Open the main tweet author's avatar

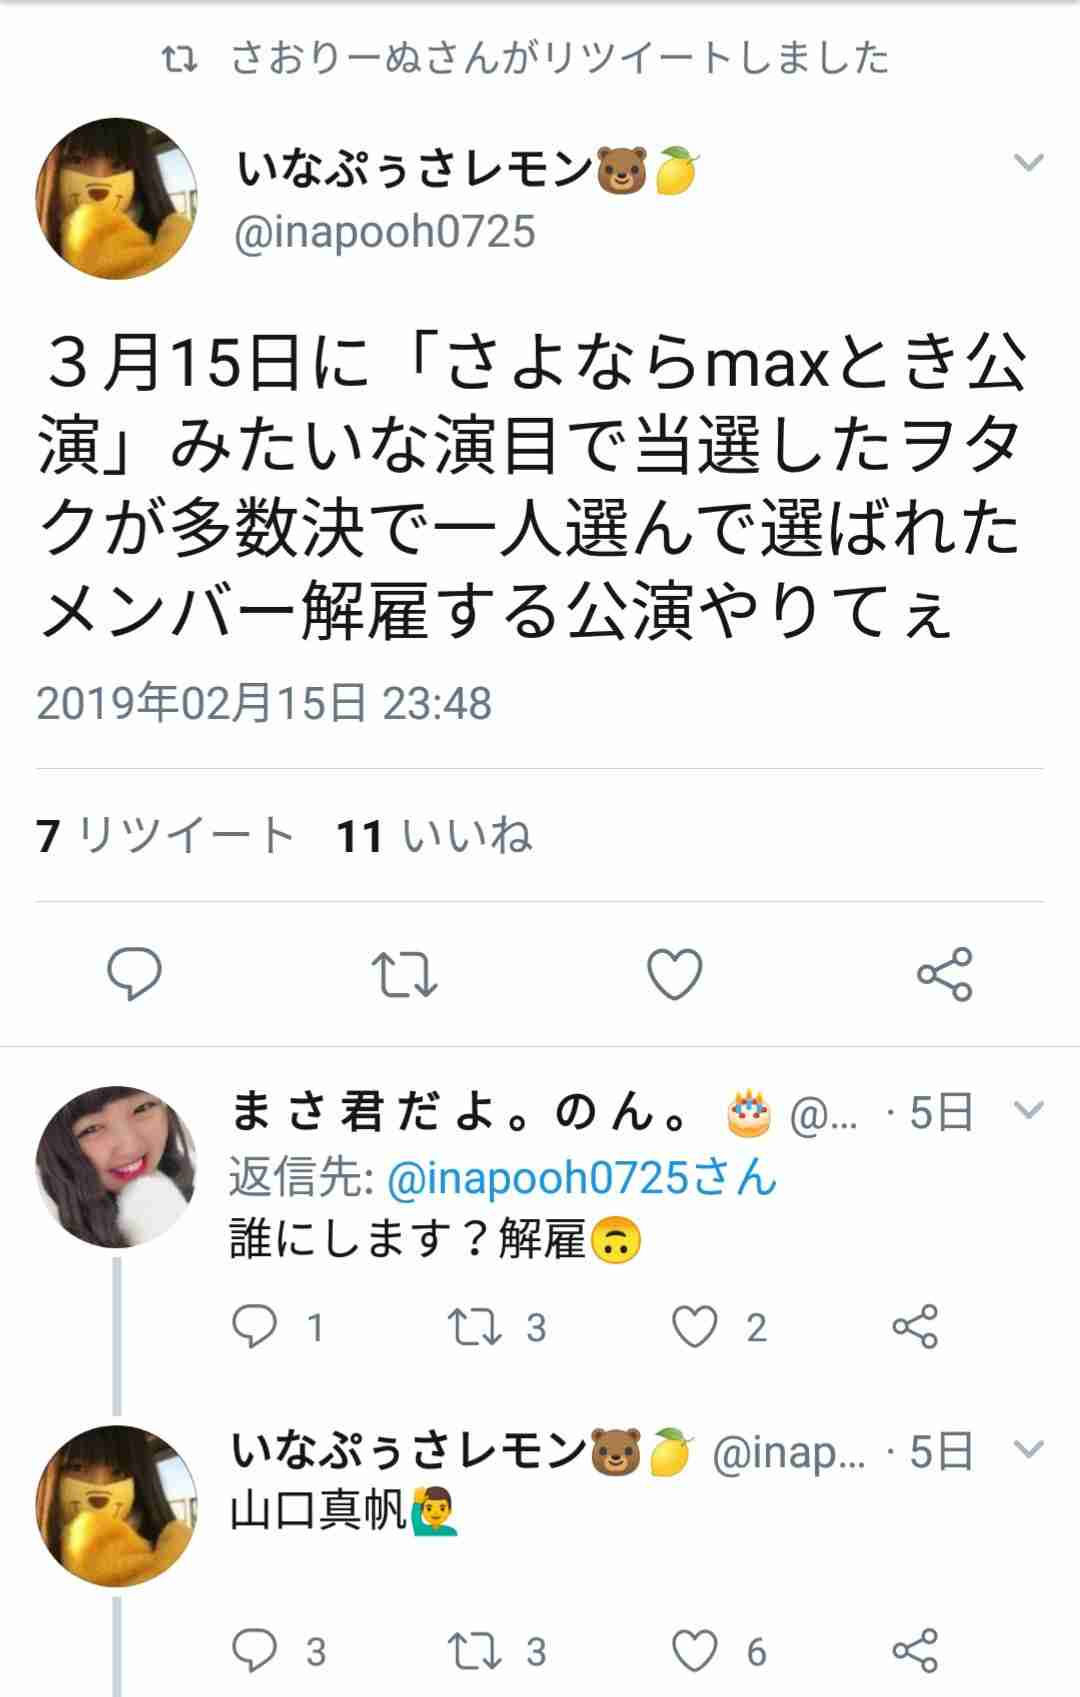pyautogui.click(x=116, y=198)
